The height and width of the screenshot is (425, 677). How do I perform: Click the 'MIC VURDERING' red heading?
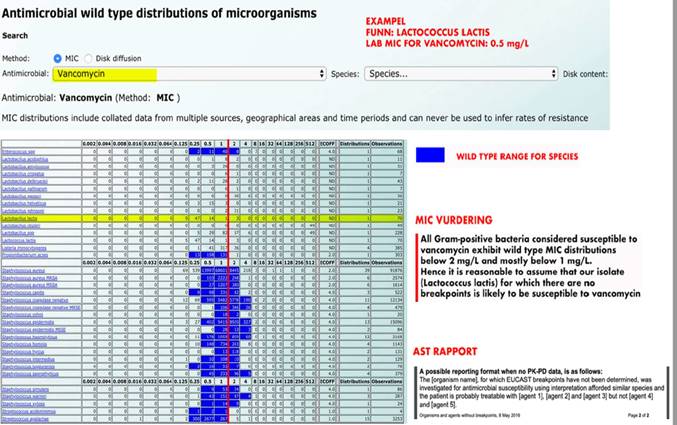coord(454,220)
